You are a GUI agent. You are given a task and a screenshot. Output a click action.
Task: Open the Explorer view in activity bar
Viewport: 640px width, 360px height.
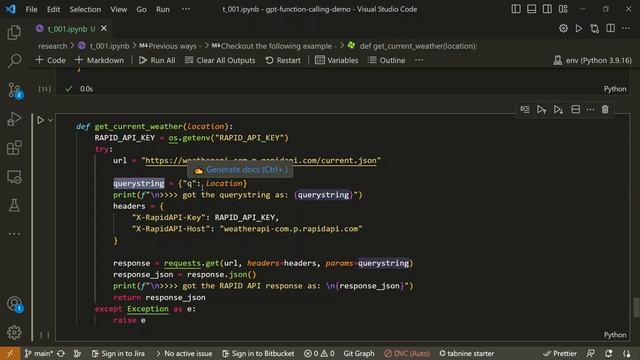(14, 33)
